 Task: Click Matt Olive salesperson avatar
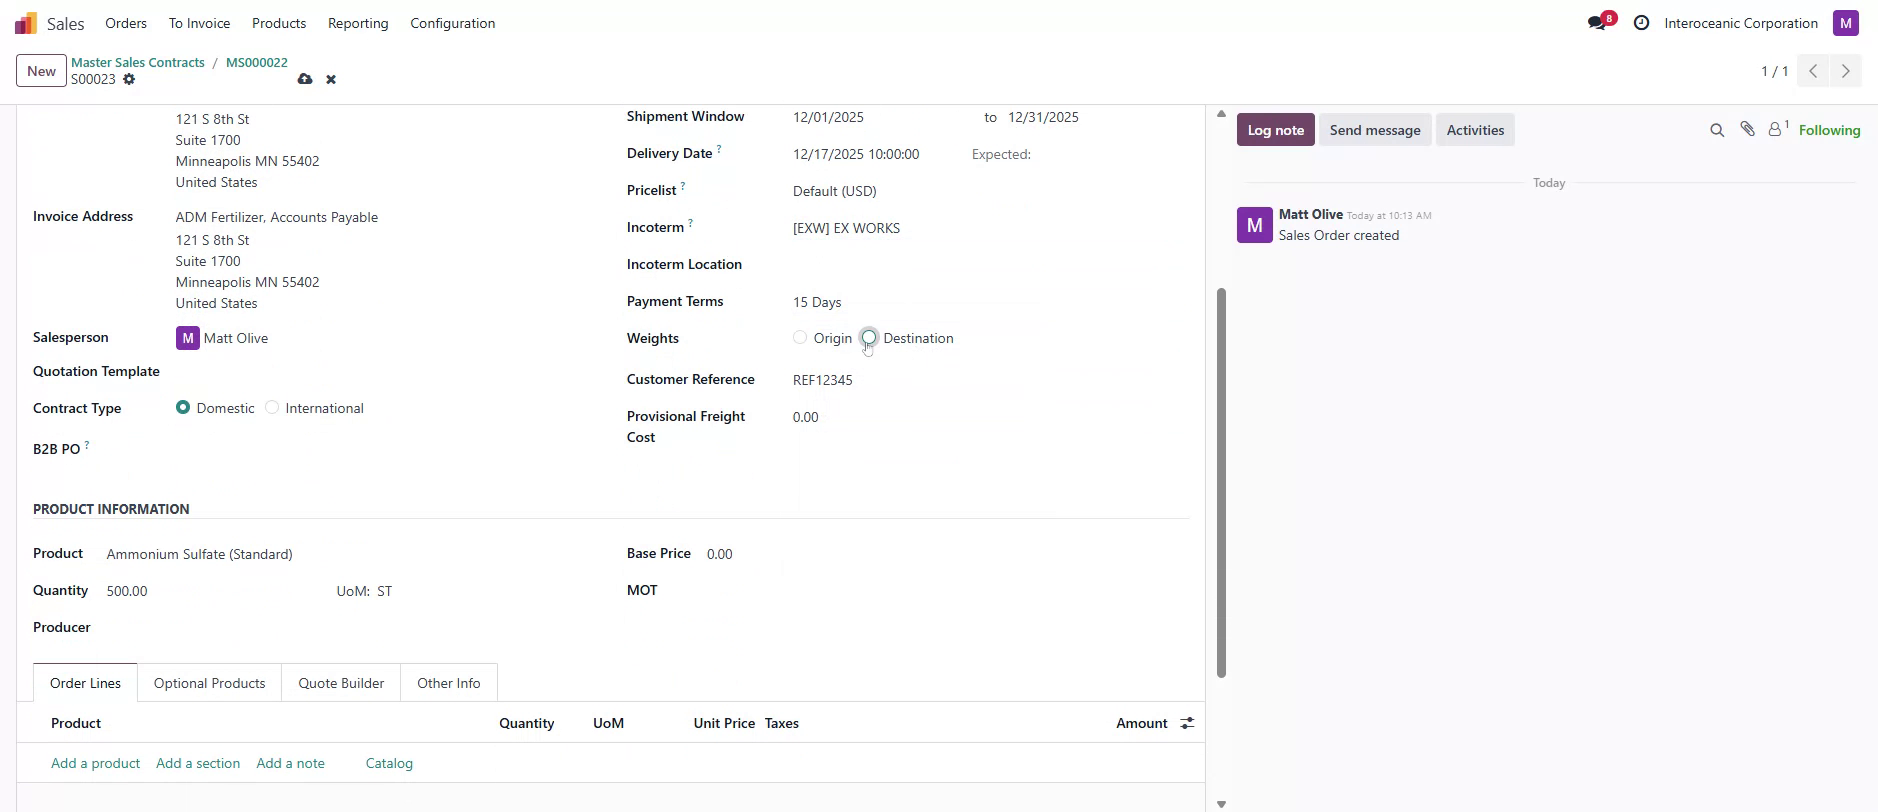pos(188,338)
